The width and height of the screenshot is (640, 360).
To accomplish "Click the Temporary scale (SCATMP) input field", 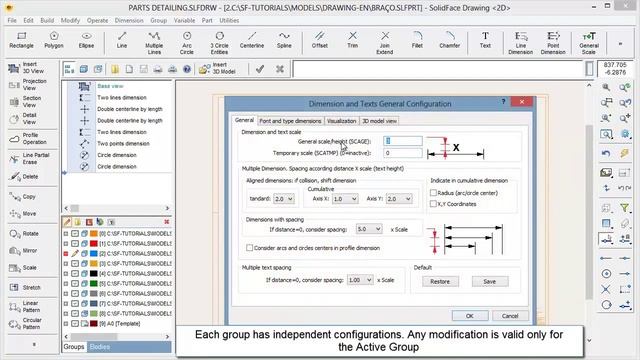I will click(x=403, y=153).
